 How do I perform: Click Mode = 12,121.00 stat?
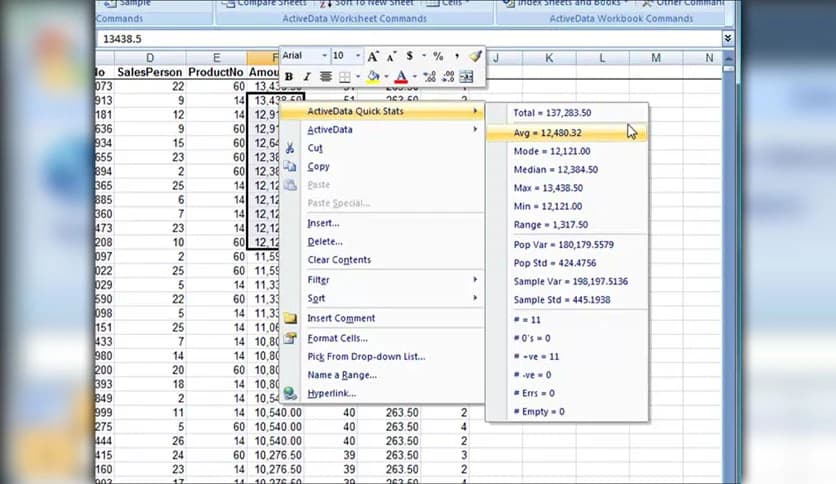tap(567, 151)
